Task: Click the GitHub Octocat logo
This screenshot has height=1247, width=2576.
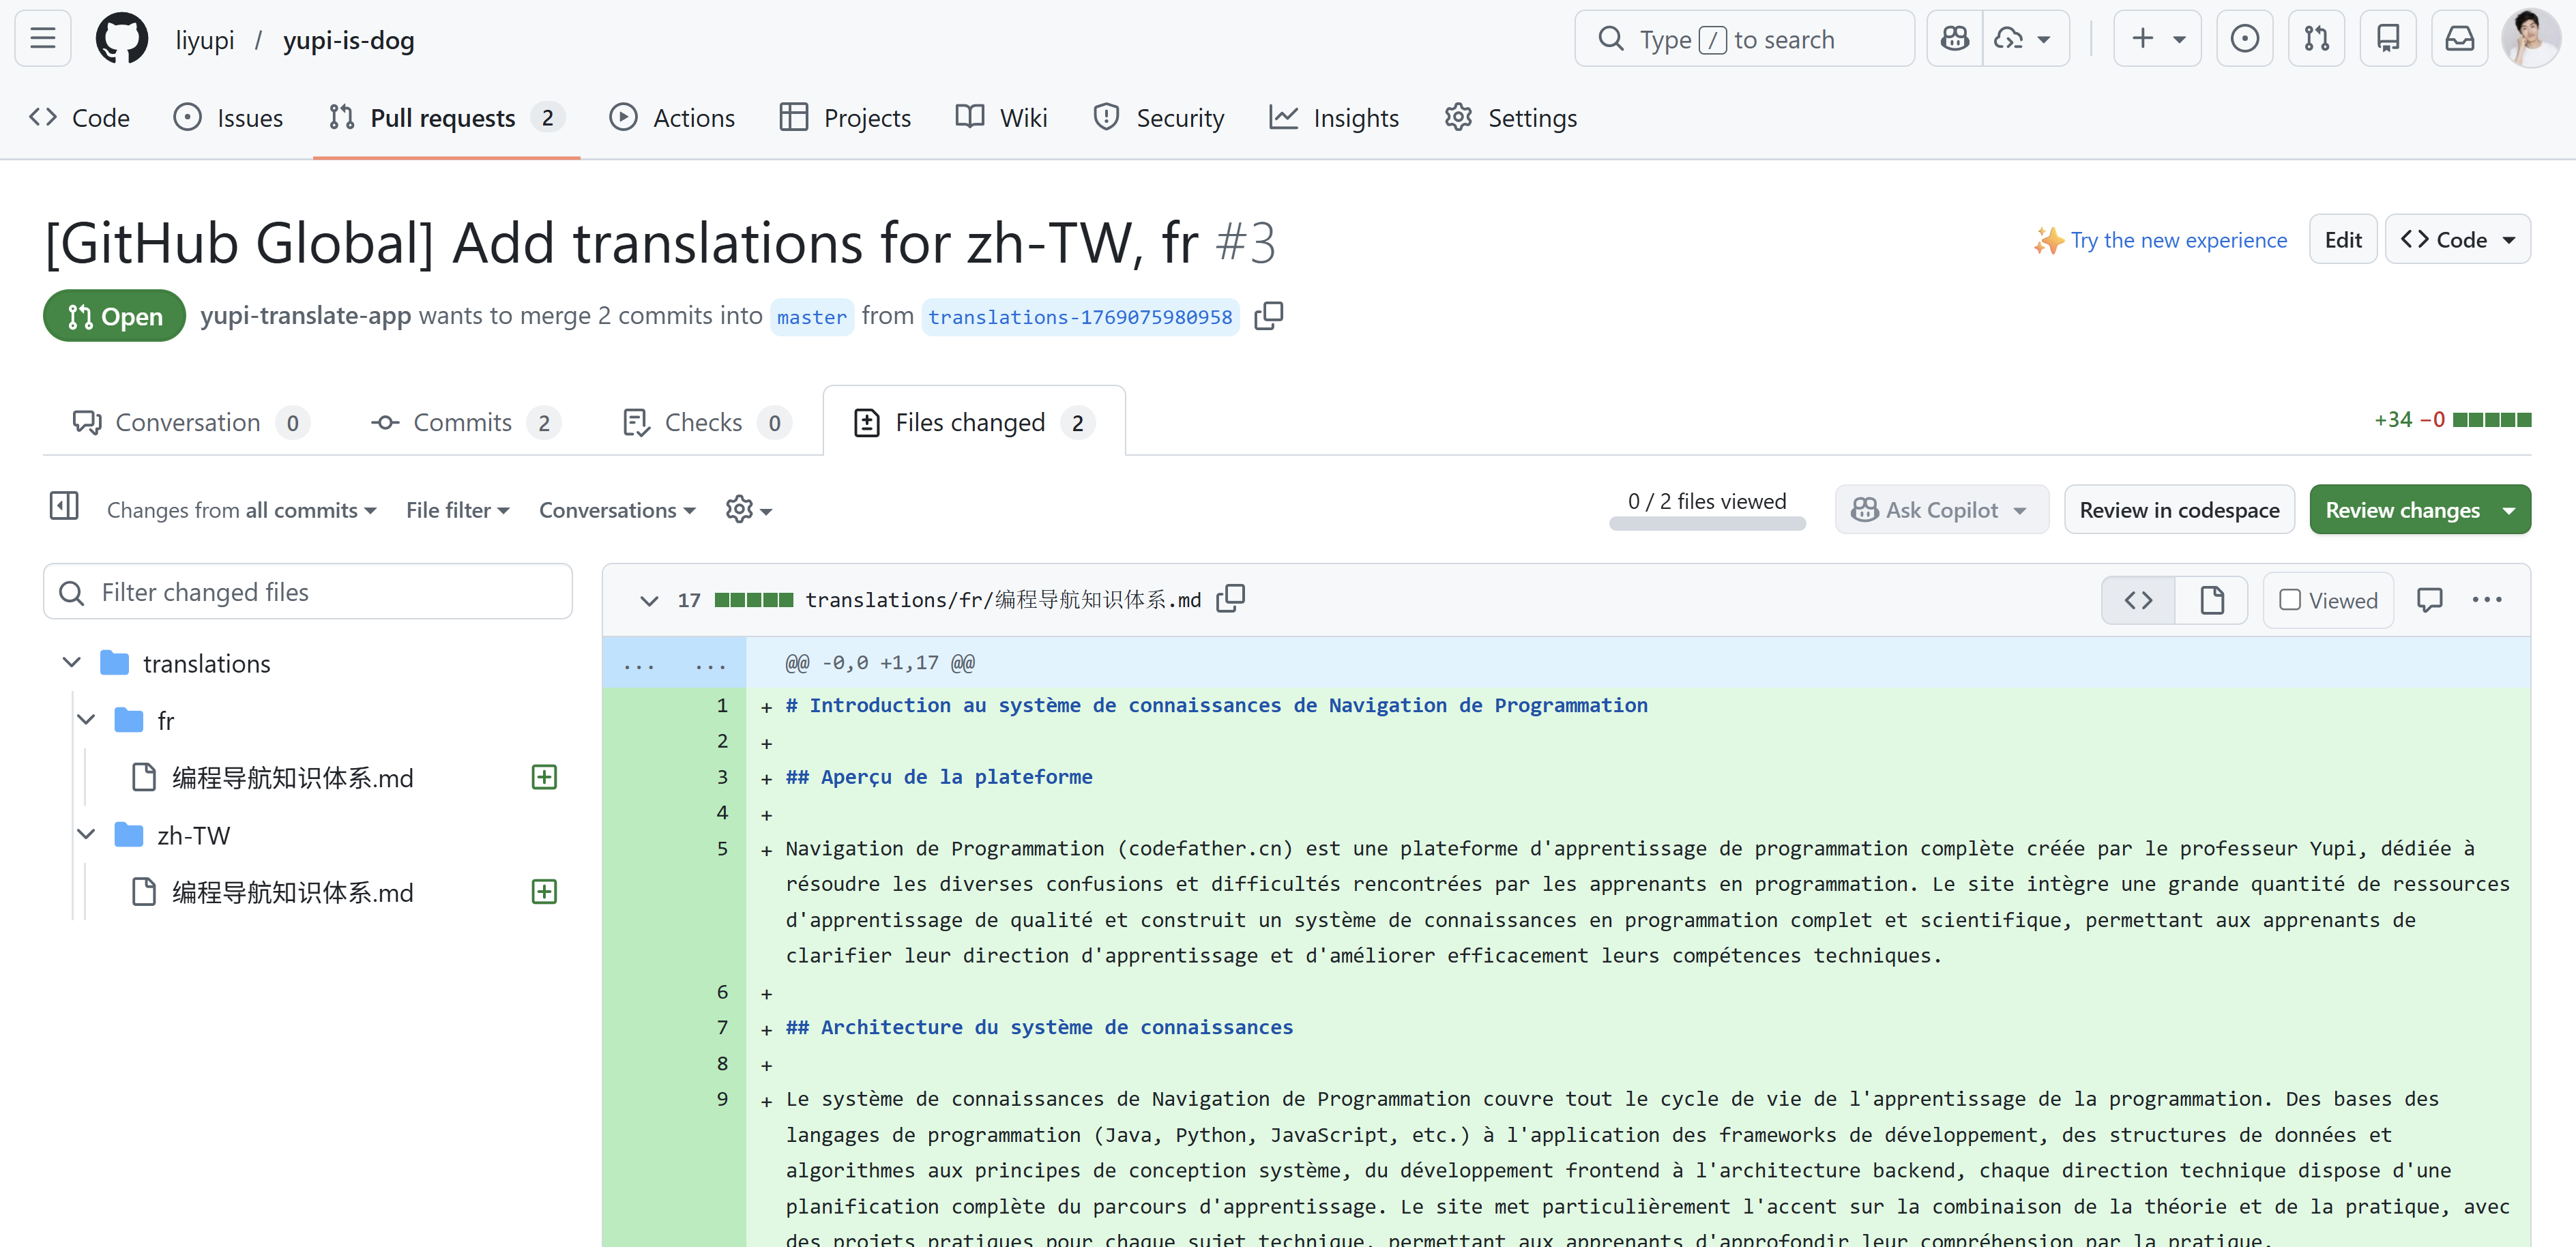Action: coord(121,39)
